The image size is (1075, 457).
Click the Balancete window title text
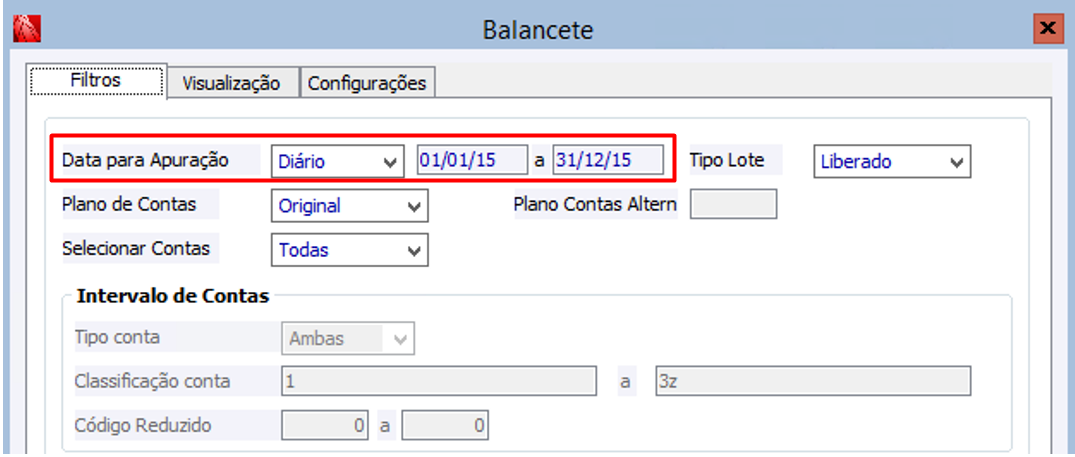tap(538, 30)
